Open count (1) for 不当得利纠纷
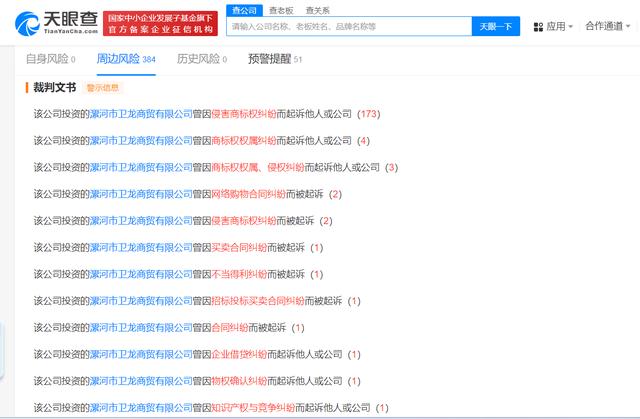Screen dimensions: 640x419 point(316,274)
